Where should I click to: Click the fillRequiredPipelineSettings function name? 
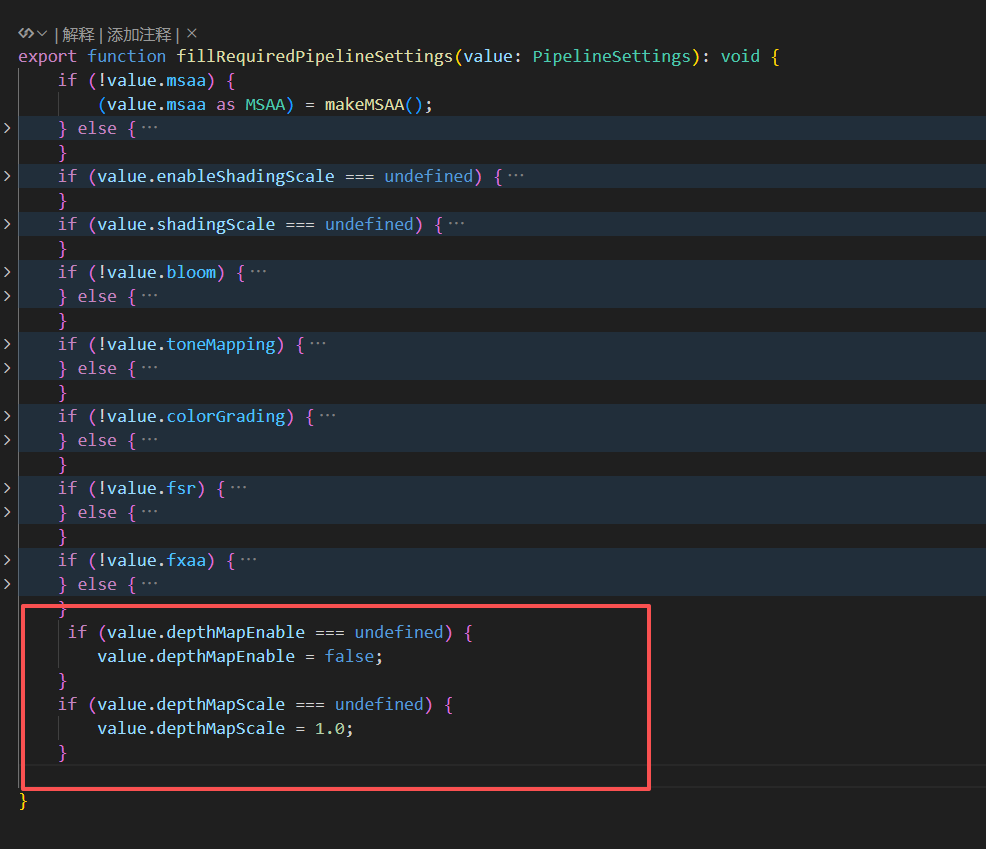314,57
